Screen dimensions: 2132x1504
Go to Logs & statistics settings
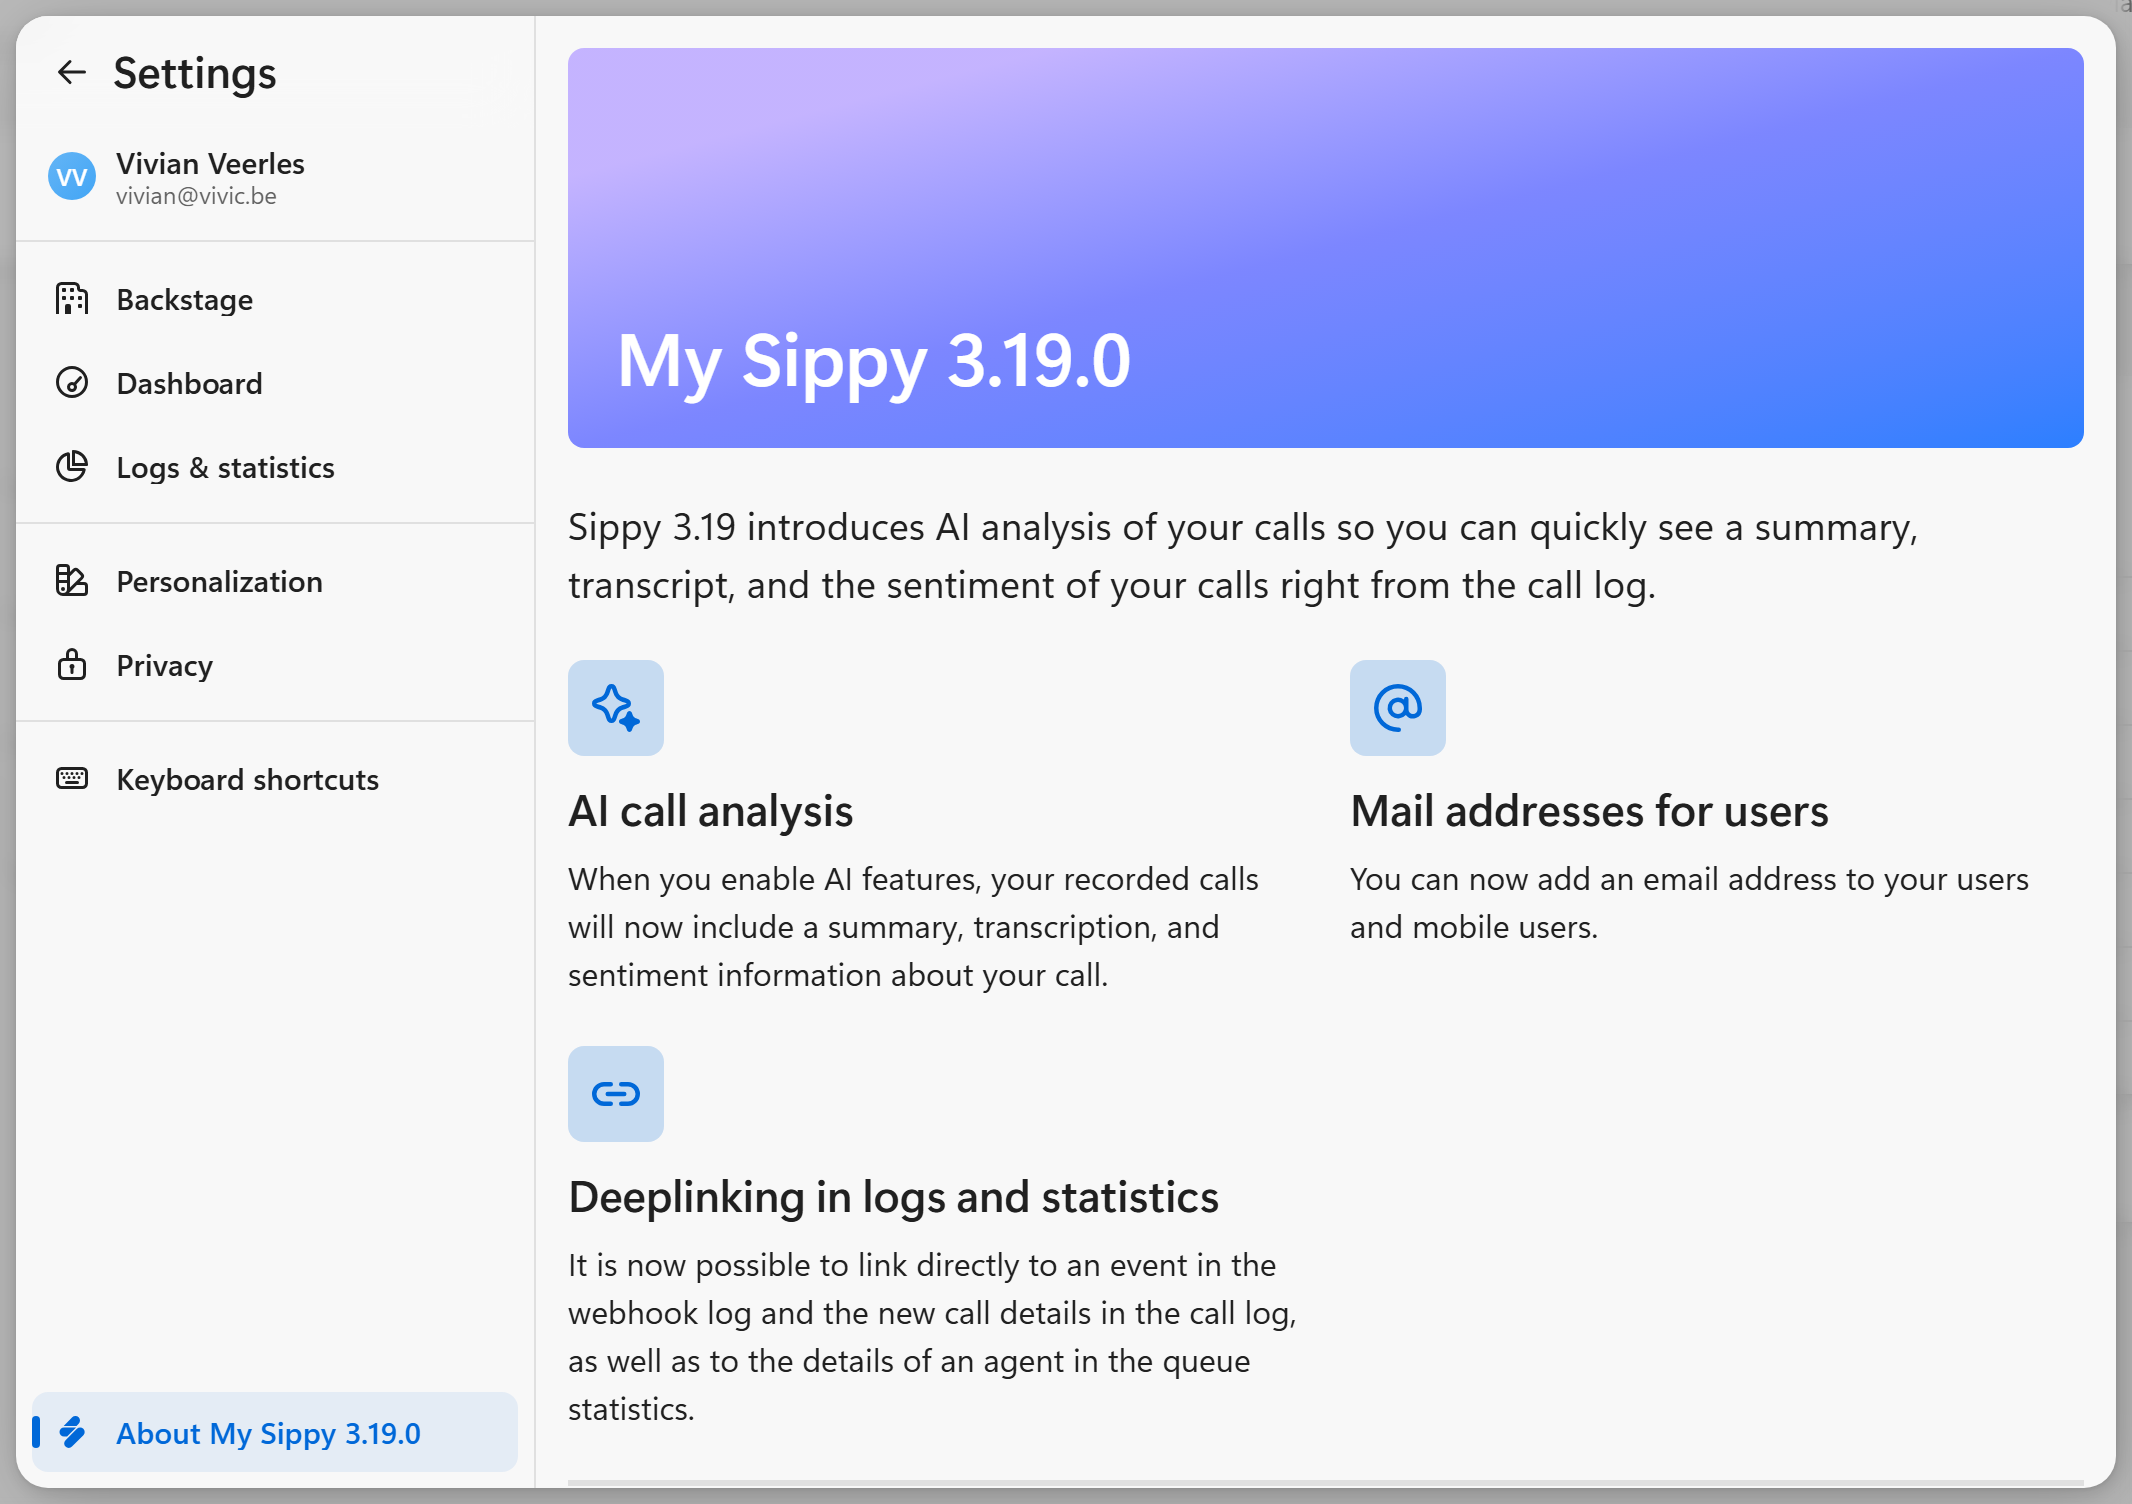pos(275,468)
